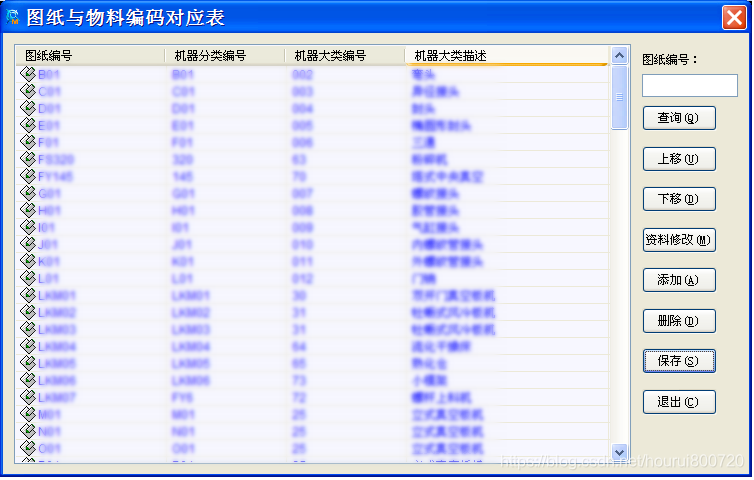Click the row icon beside D01
This screenshot has width=754, height=480.
[28, 108]
